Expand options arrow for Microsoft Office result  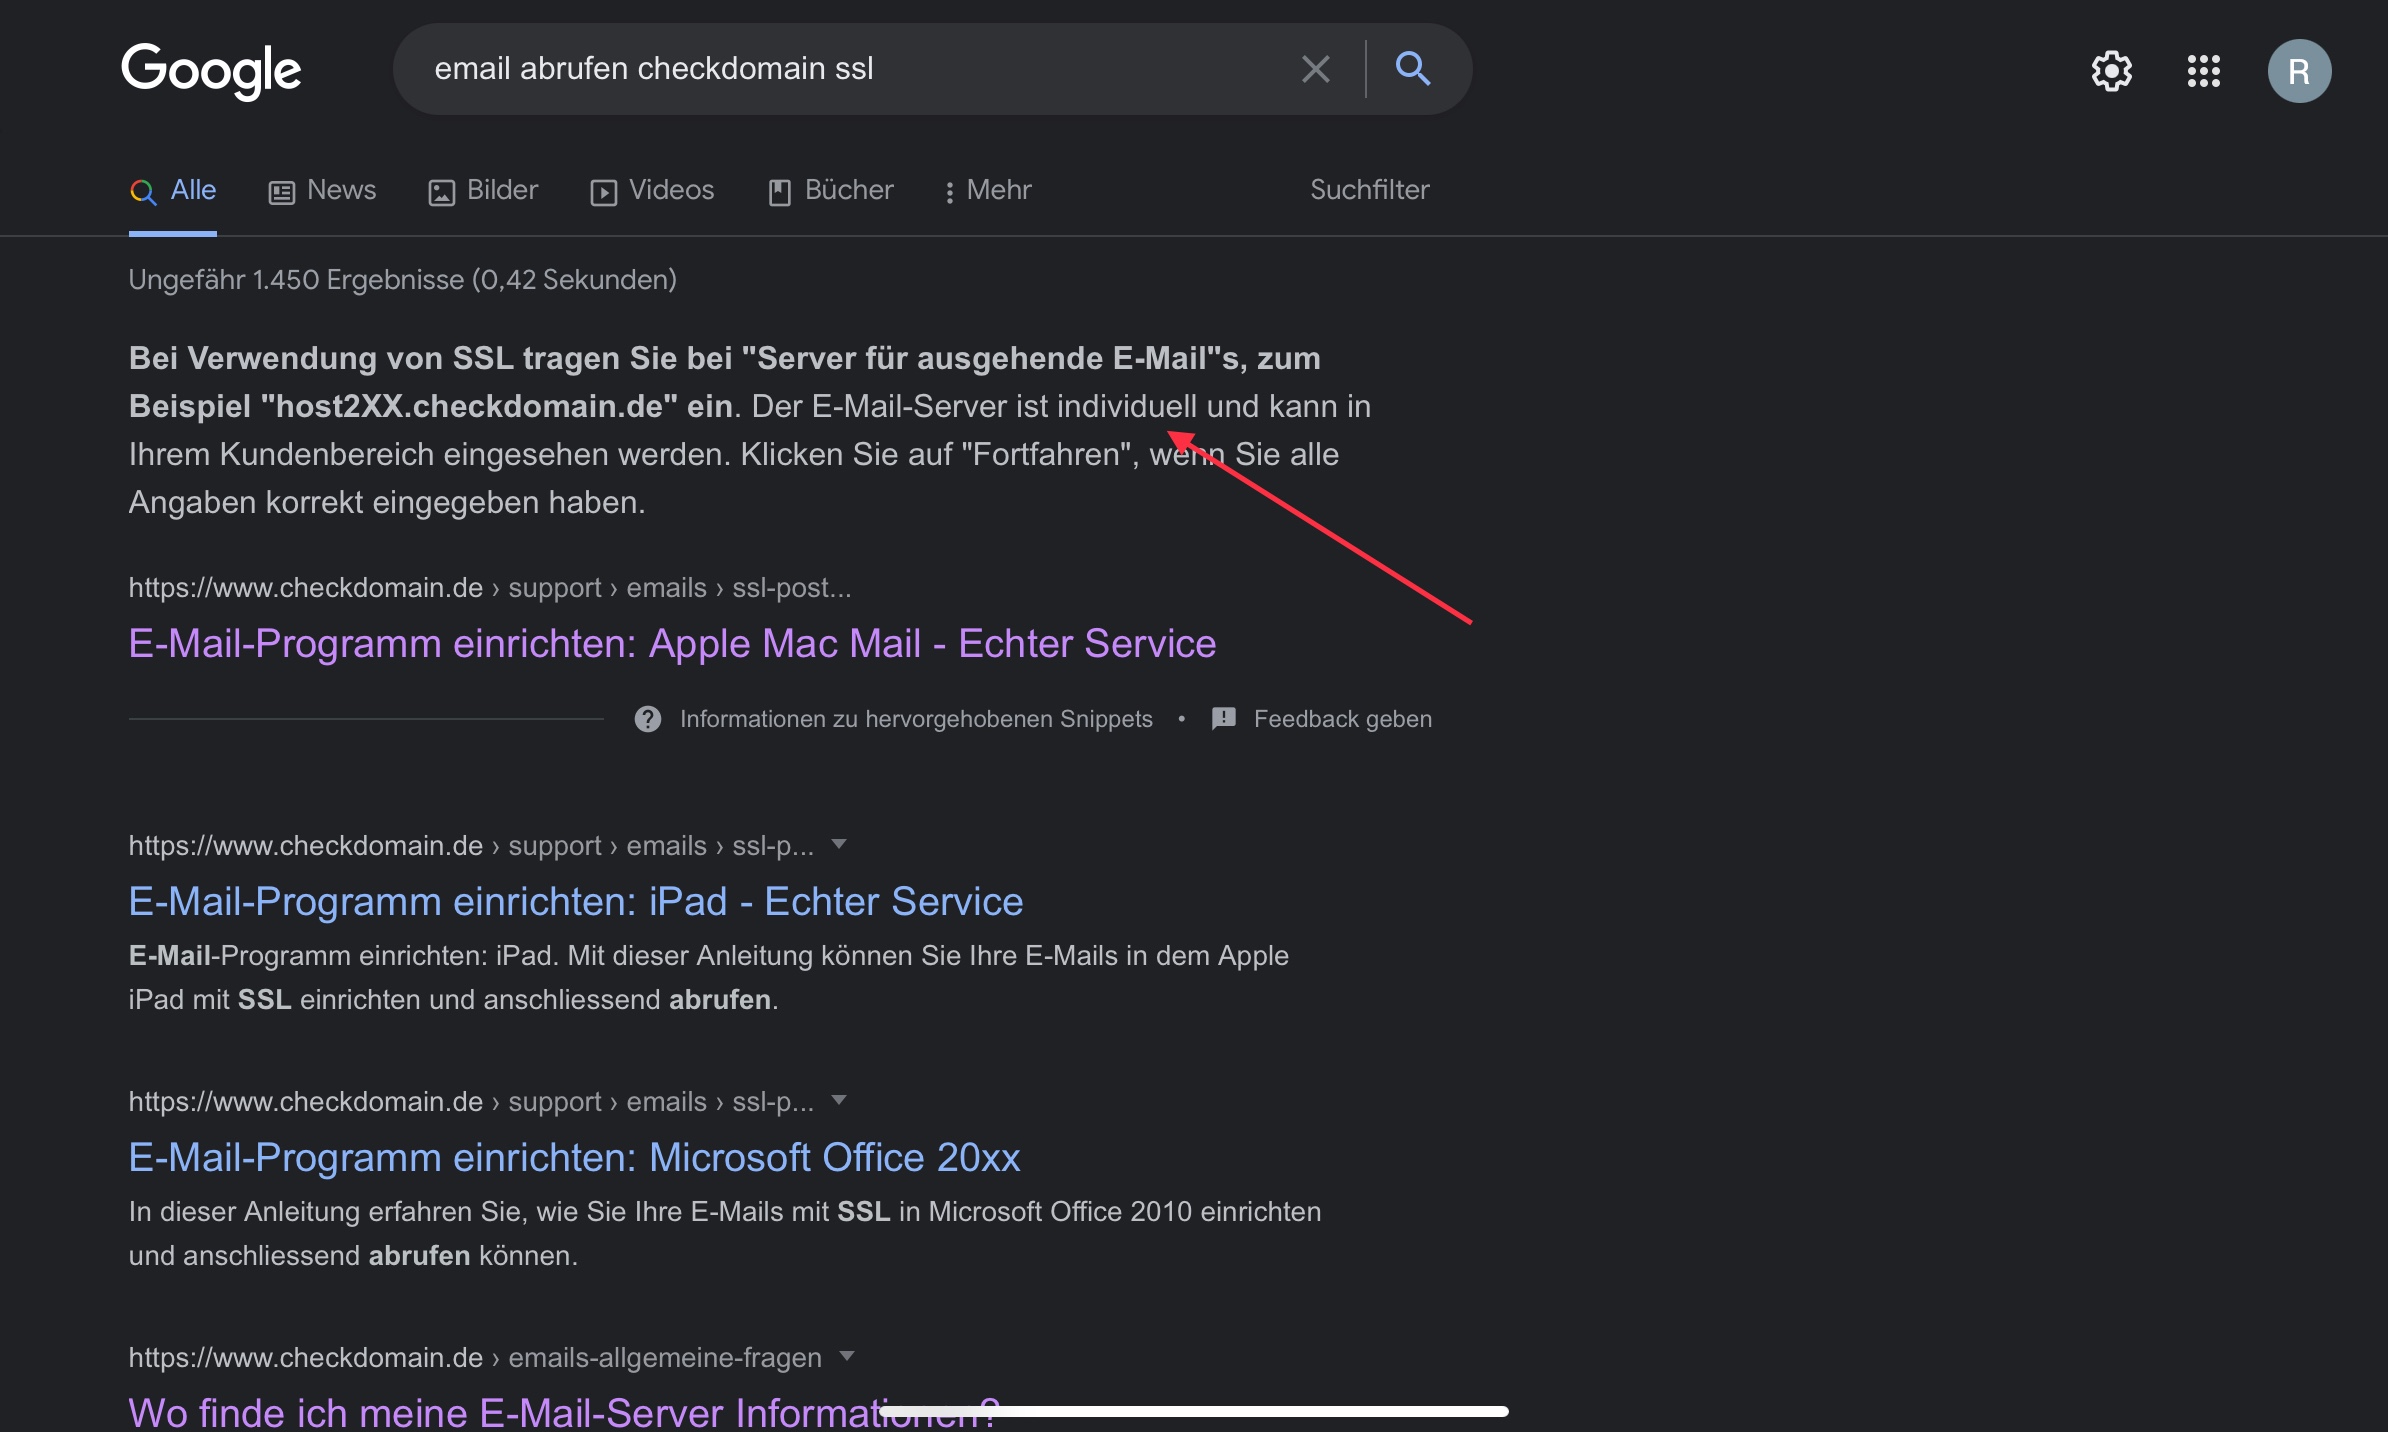pos(839,1101)
